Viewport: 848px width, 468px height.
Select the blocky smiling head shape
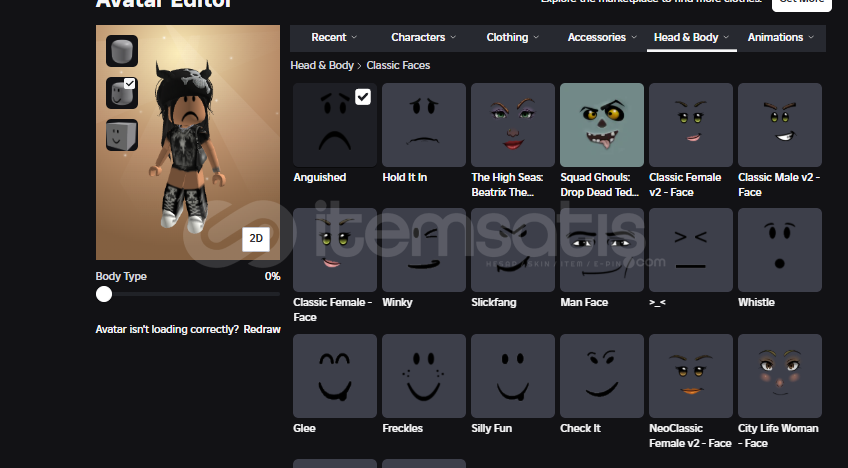[122, 135]
